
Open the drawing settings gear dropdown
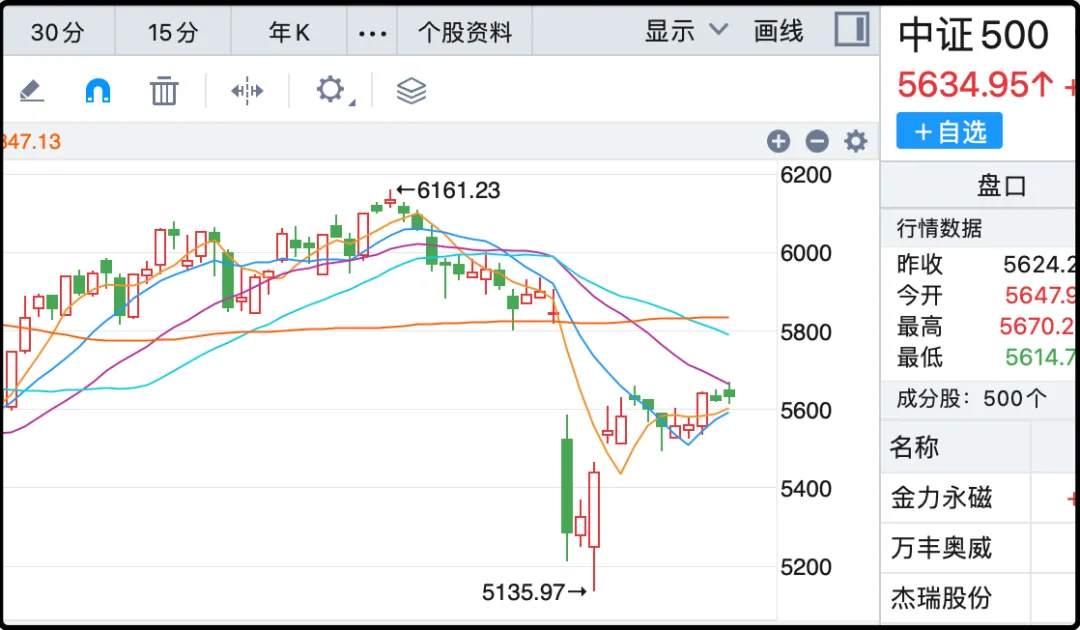[x=331, y=90]
